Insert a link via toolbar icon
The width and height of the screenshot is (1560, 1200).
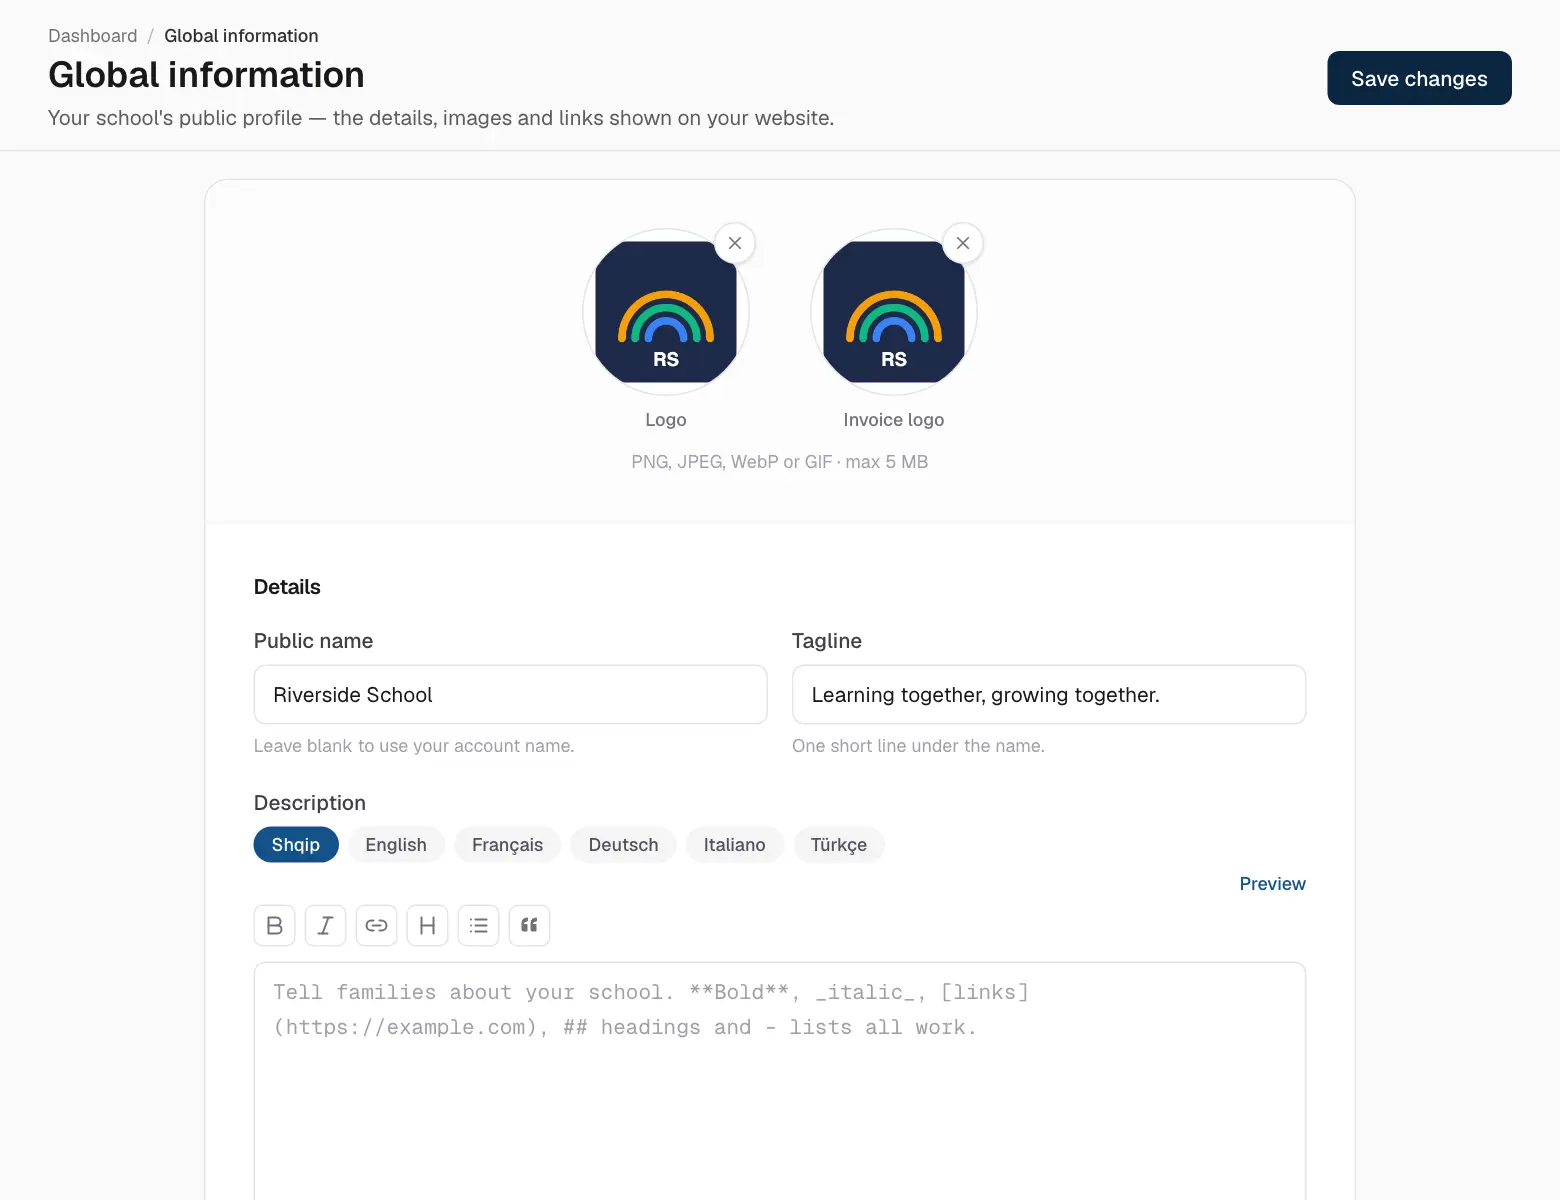coord(377,925)
